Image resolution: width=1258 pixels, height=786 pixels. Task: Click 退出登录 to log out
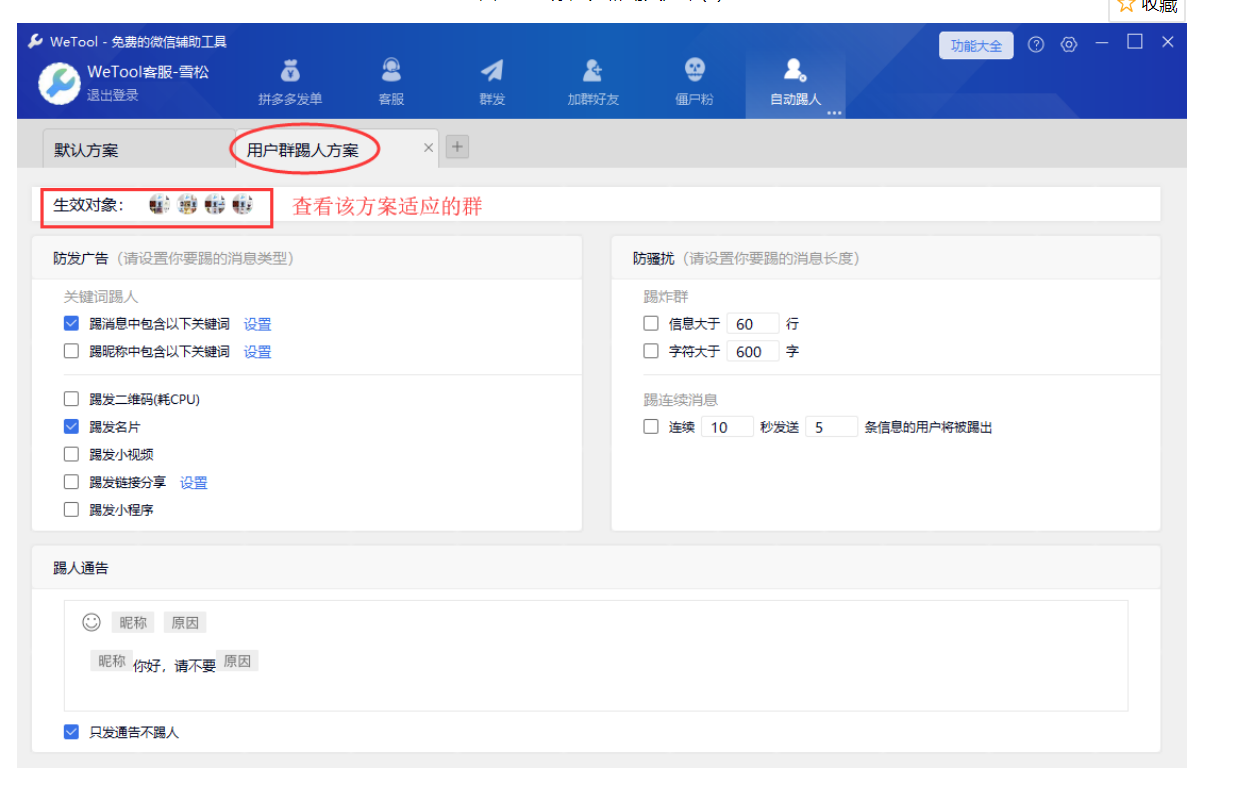pyautogui.click(x=112, y=96)
